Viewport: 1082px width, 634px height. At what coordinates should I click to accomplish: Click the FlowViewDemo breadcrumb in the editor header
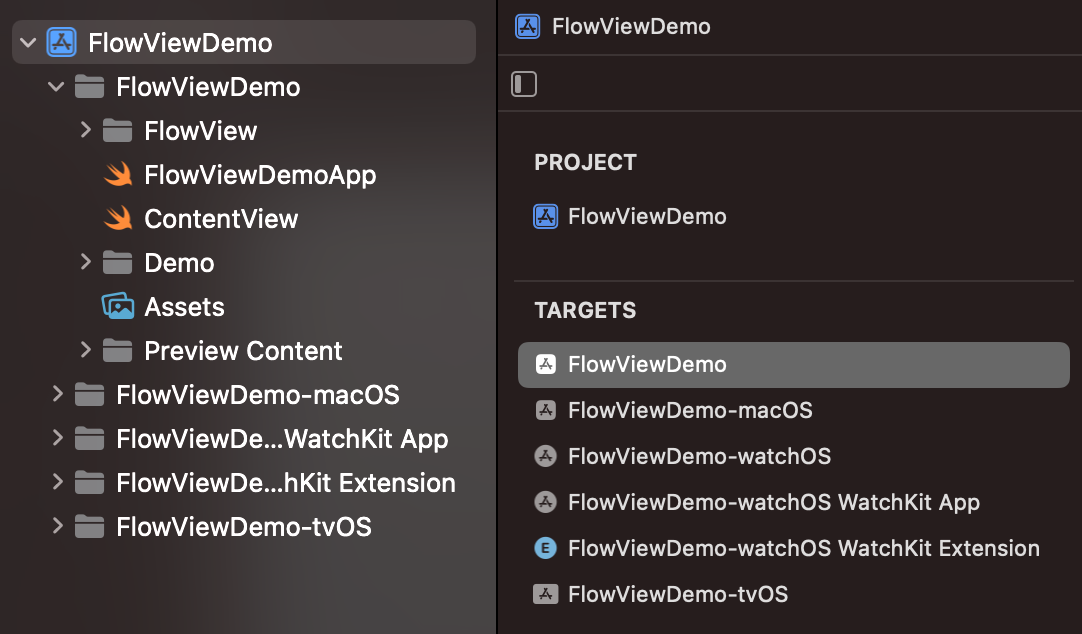click(631, 26)
